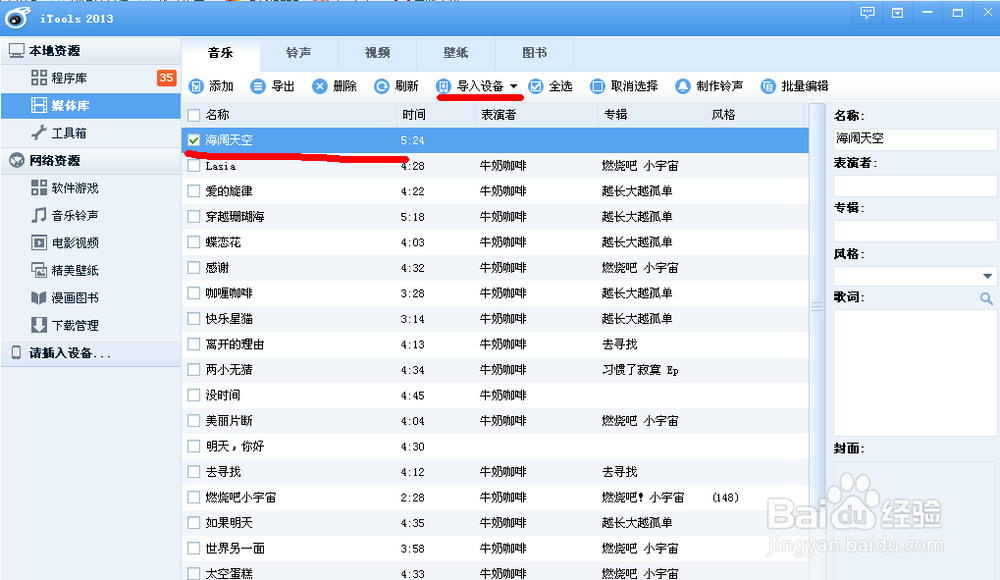Image resolution: width=1000 pixels, height=580 pixels.
Task: Sort by the 风格 column header
Action: tap(756, 115)
